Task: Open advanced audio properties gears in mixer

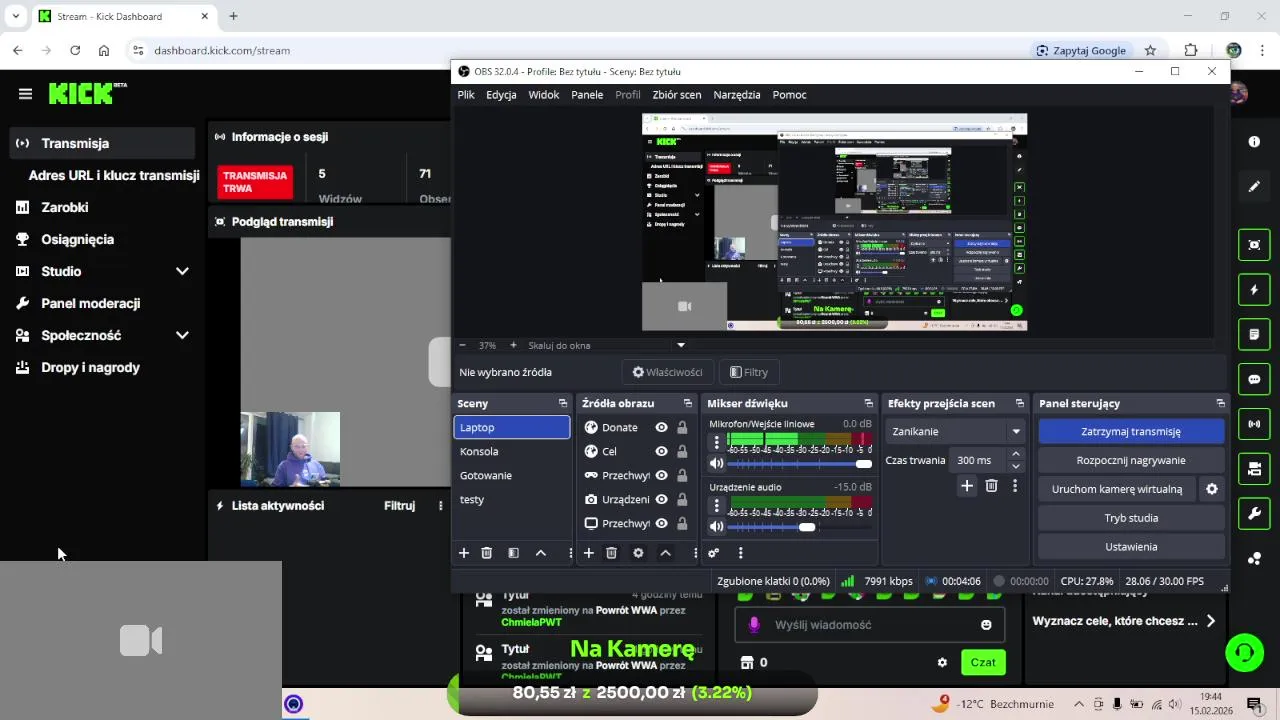Action: pos(713,553)
